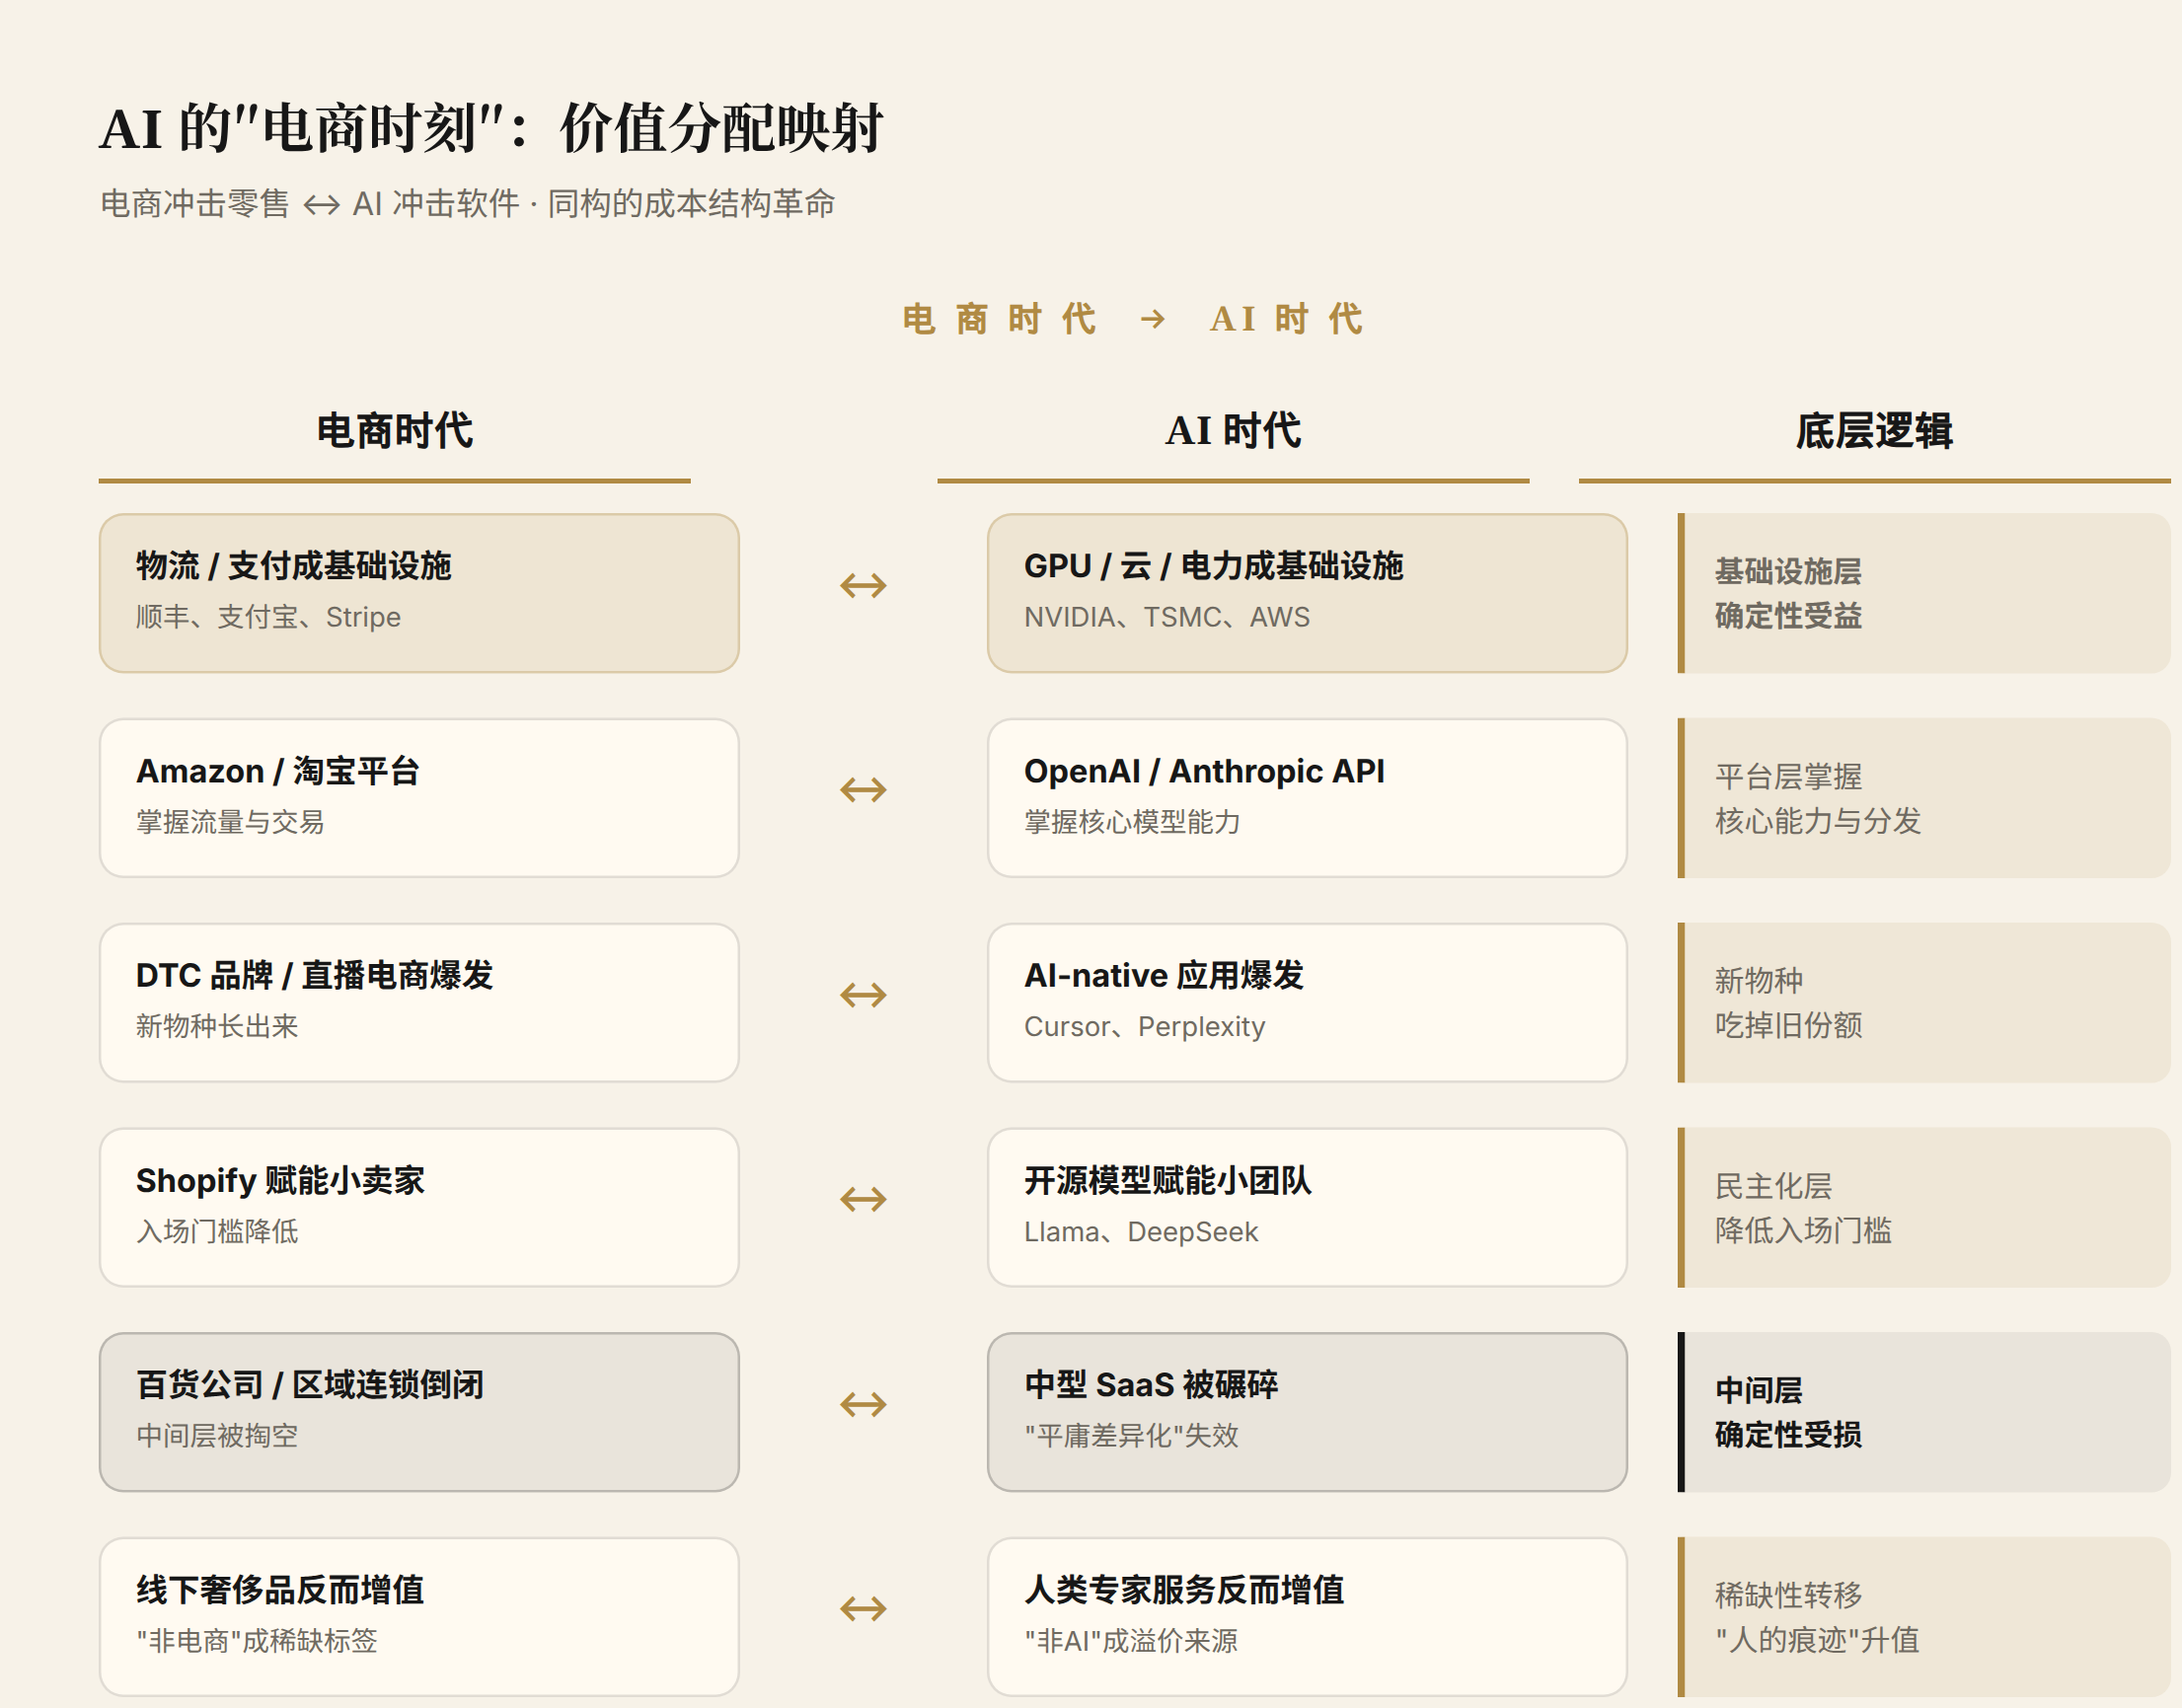Click the arrow in the subtitle after 电商冲击零售
The height and width of the screenshot is (1708, 2182).
321,205
